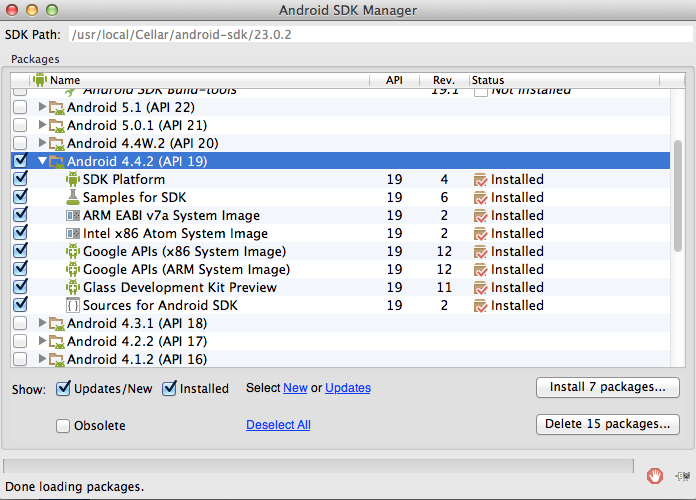Click the Android 4.4W.2 (API 20) folder icon
This screenshot has width=696, height=500.
[x=57, y=144]
